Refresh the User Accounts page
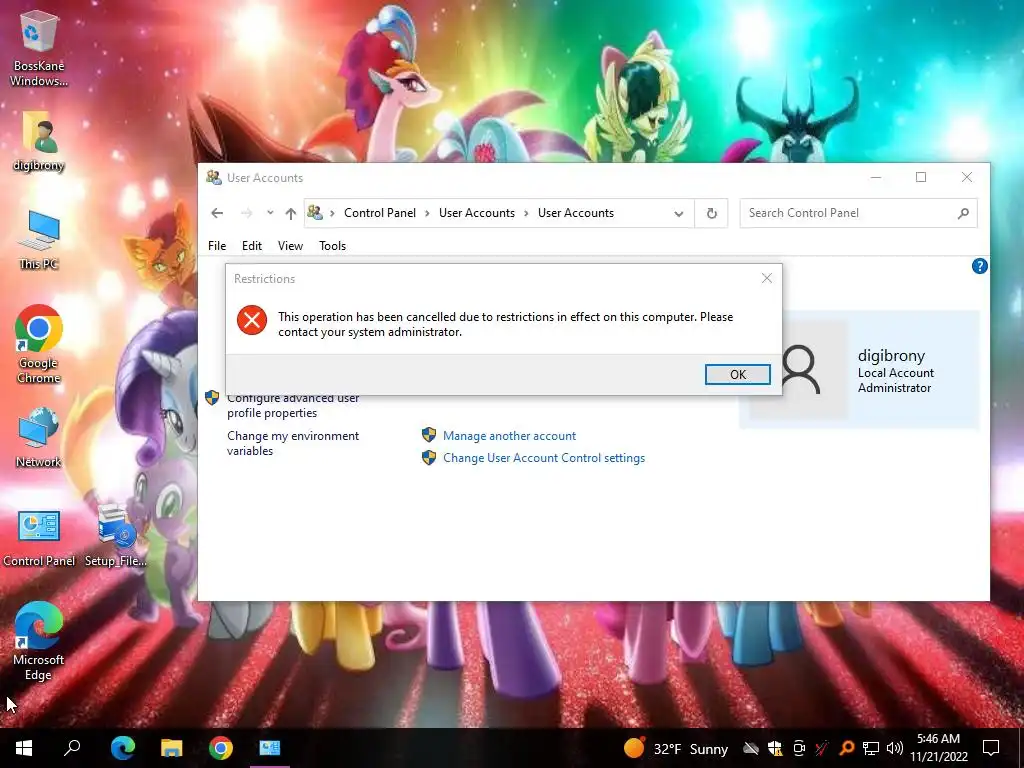 [x=712, y=213]
